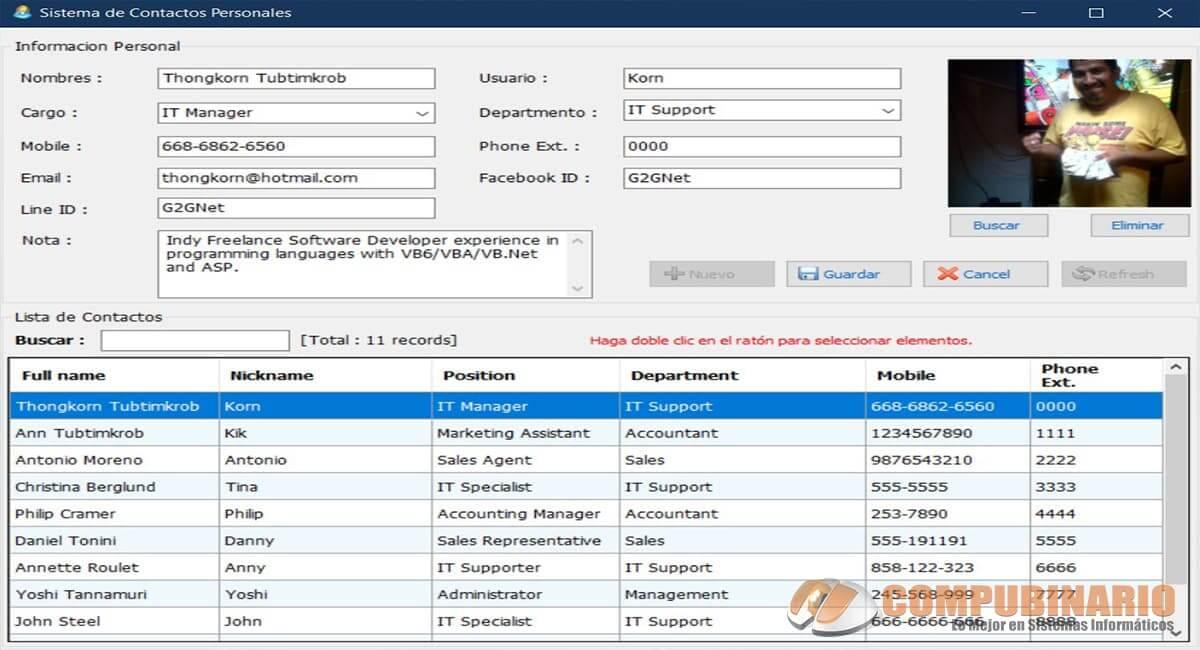Expand the Departmento combo box
This screenshot has height=650, width=1200.
[888, 110]
